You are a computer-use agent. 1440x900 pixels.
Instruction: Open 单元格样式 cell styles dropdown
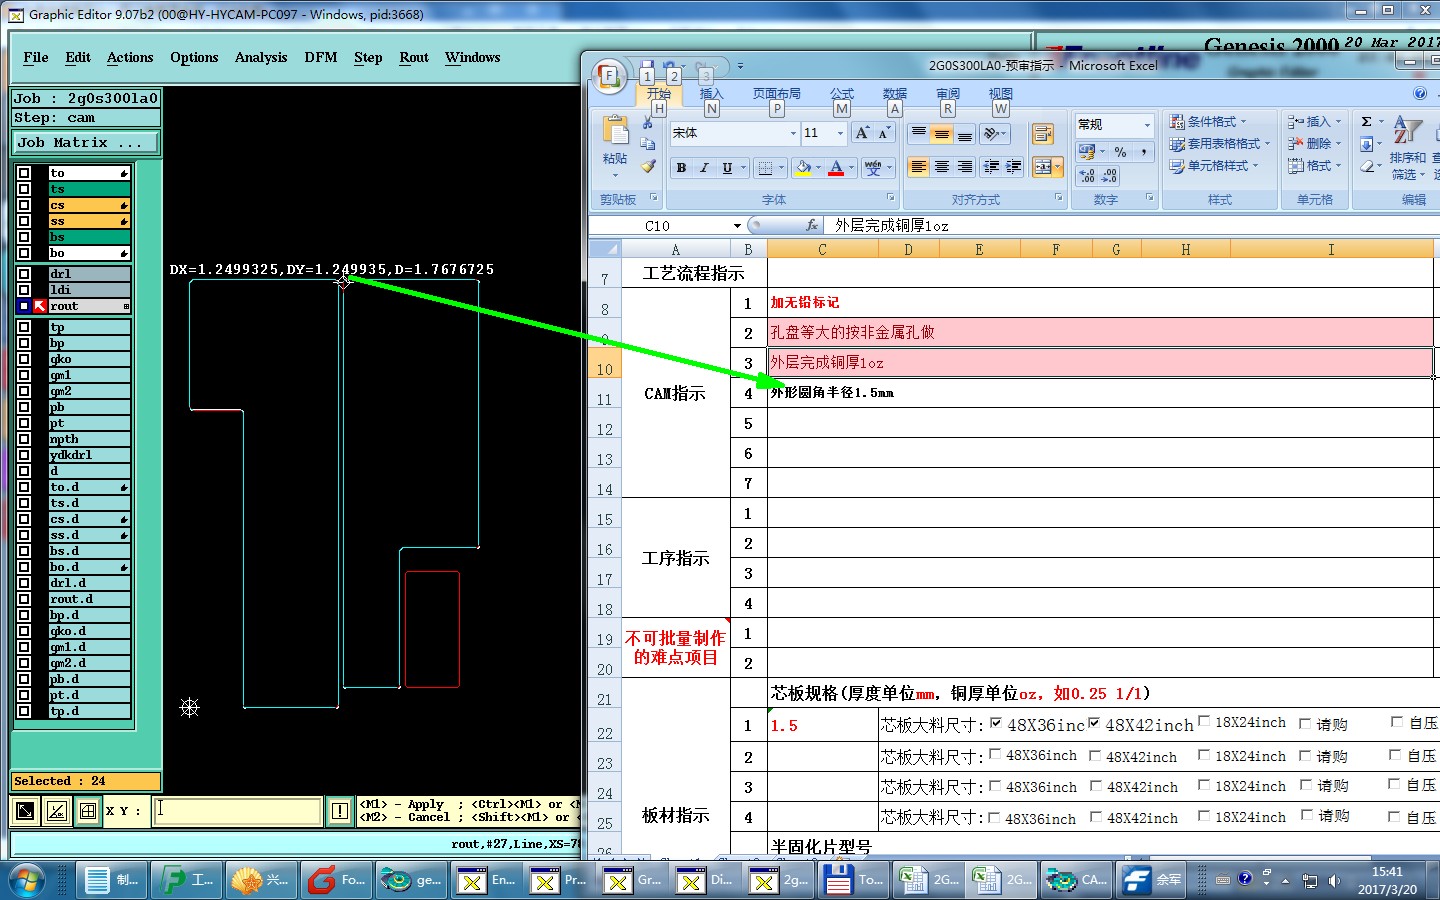[1214, 165]
